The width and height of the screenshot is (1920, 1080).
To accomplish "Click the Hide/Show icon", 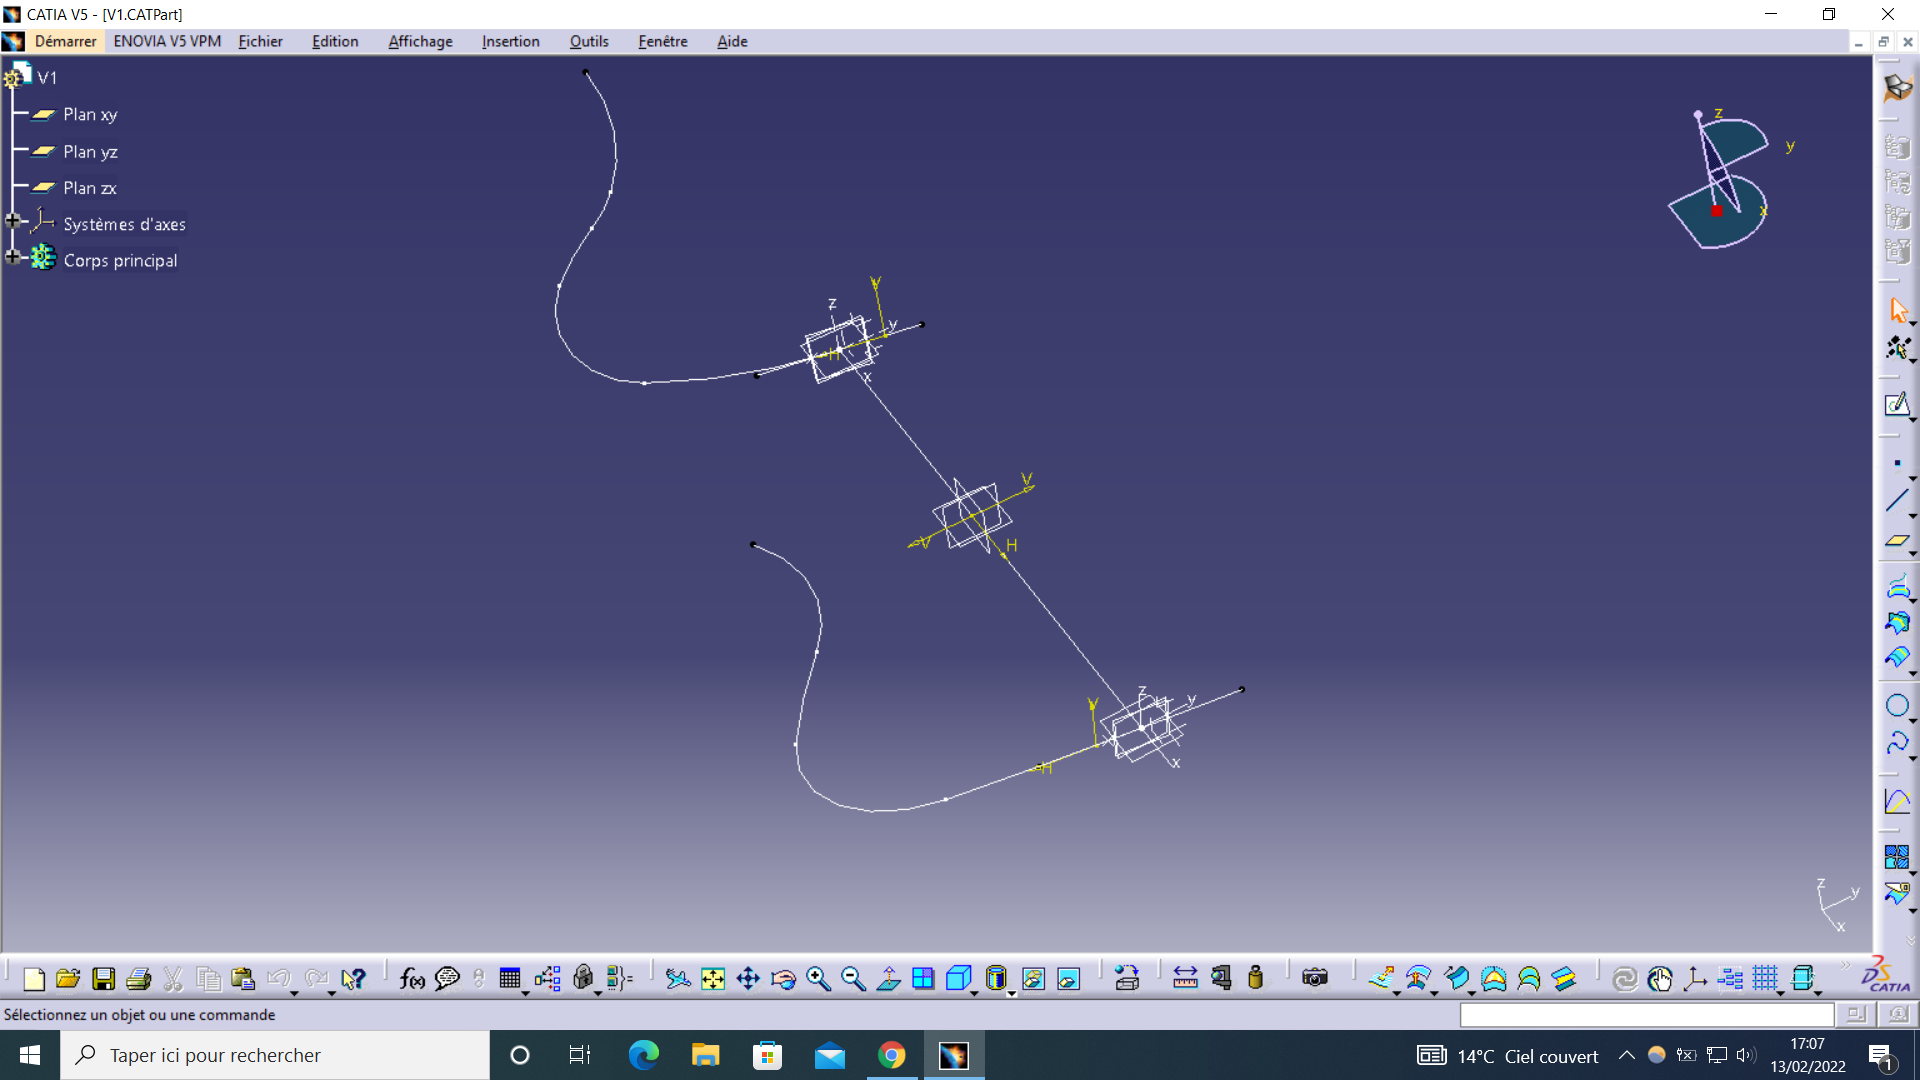I will (1034, 979).
